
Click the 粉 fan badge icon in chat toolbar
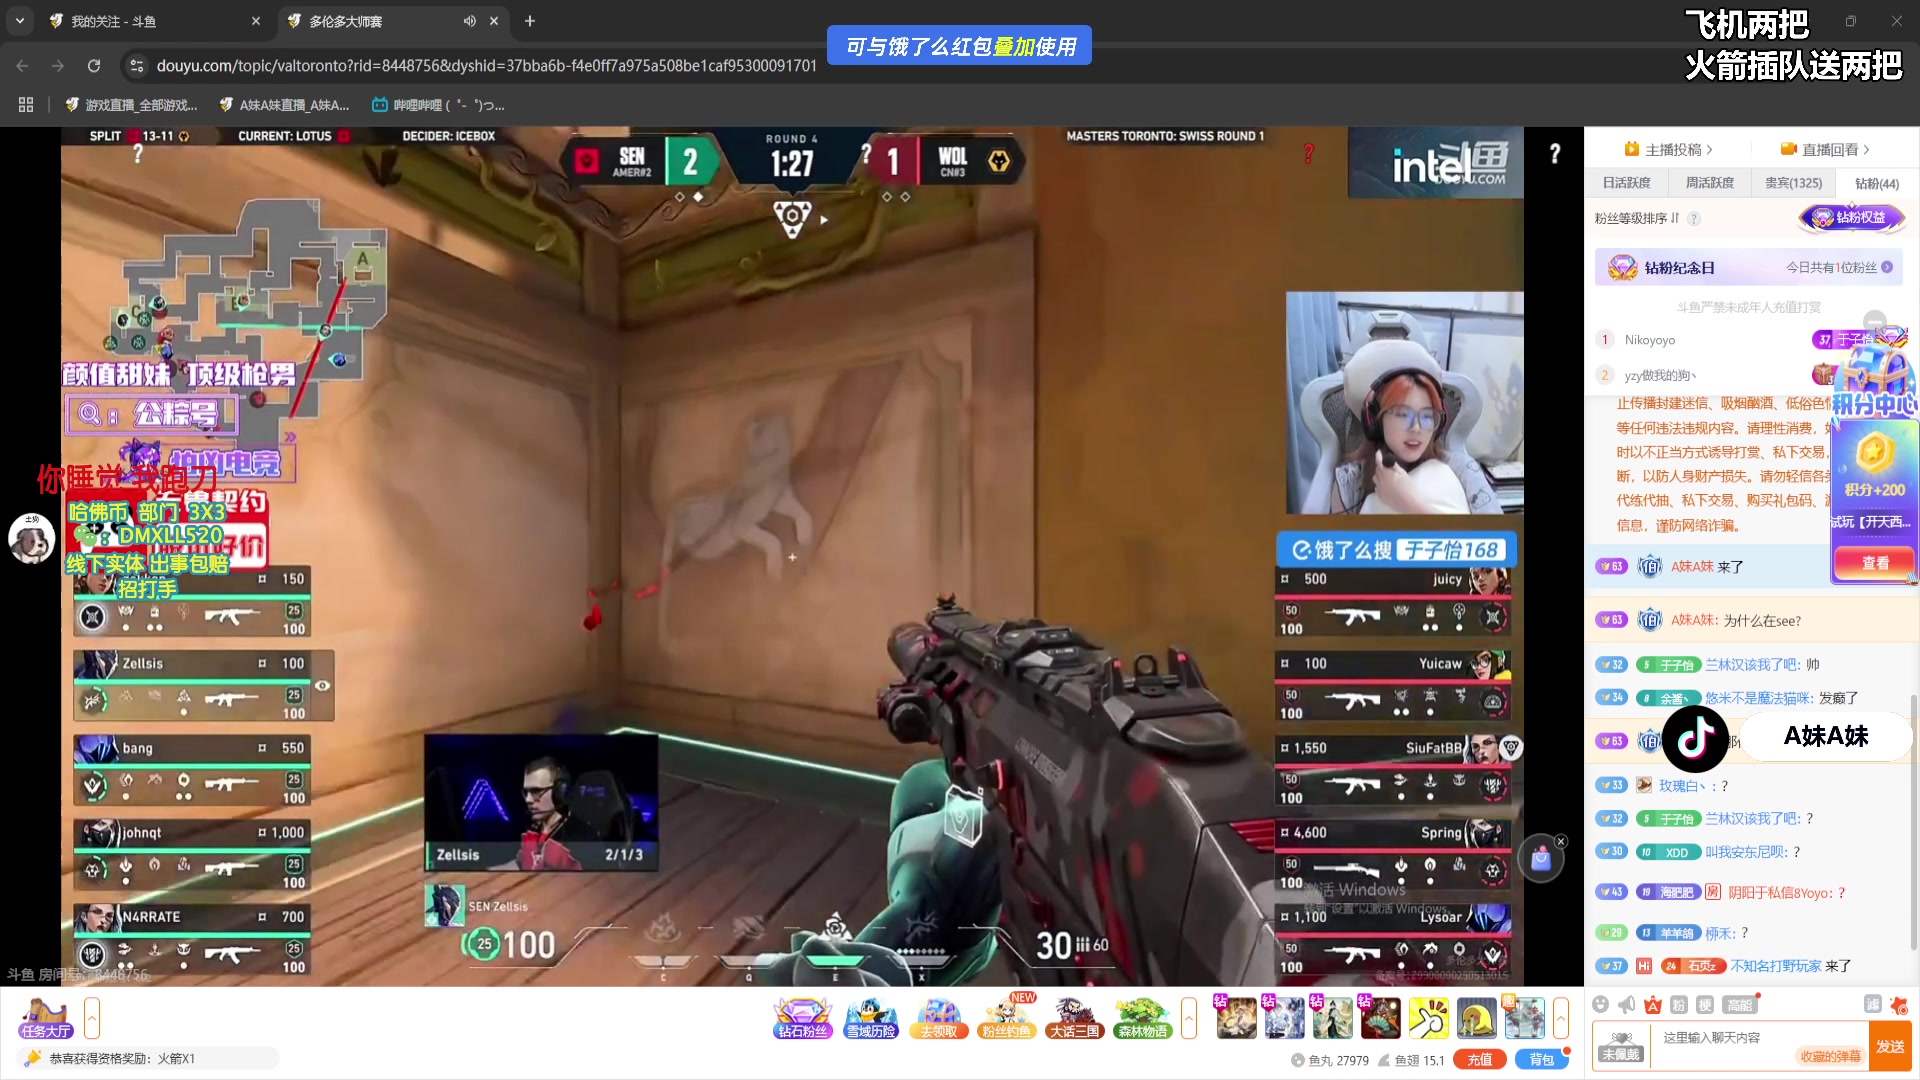[x=1679, y=1004]
